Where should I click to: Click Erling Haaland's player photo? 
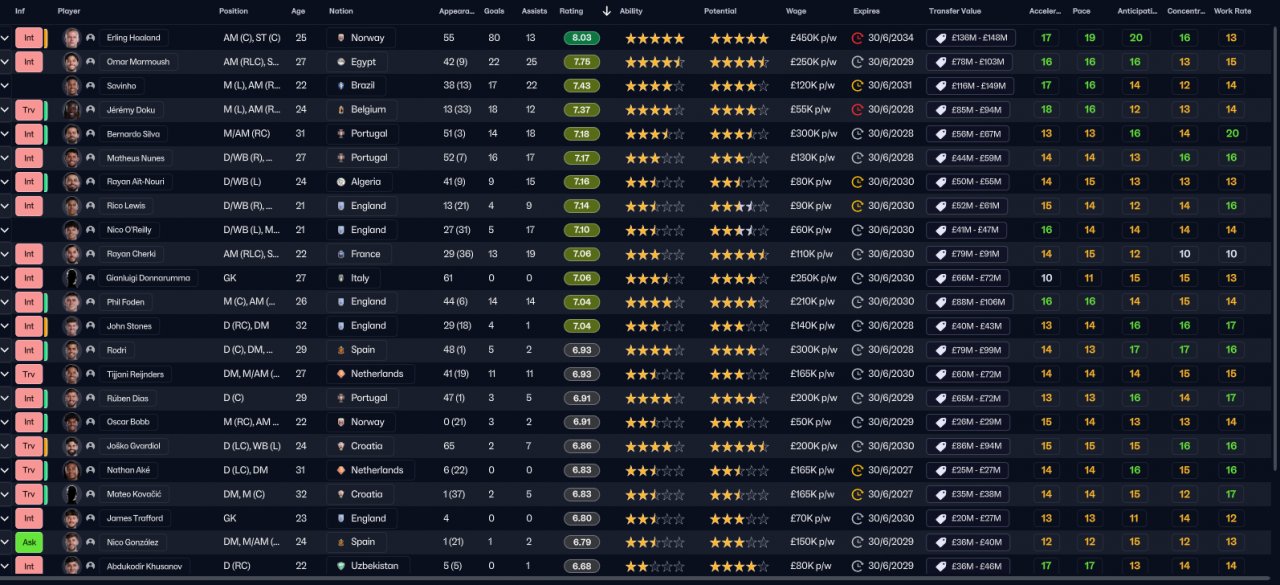71,38
